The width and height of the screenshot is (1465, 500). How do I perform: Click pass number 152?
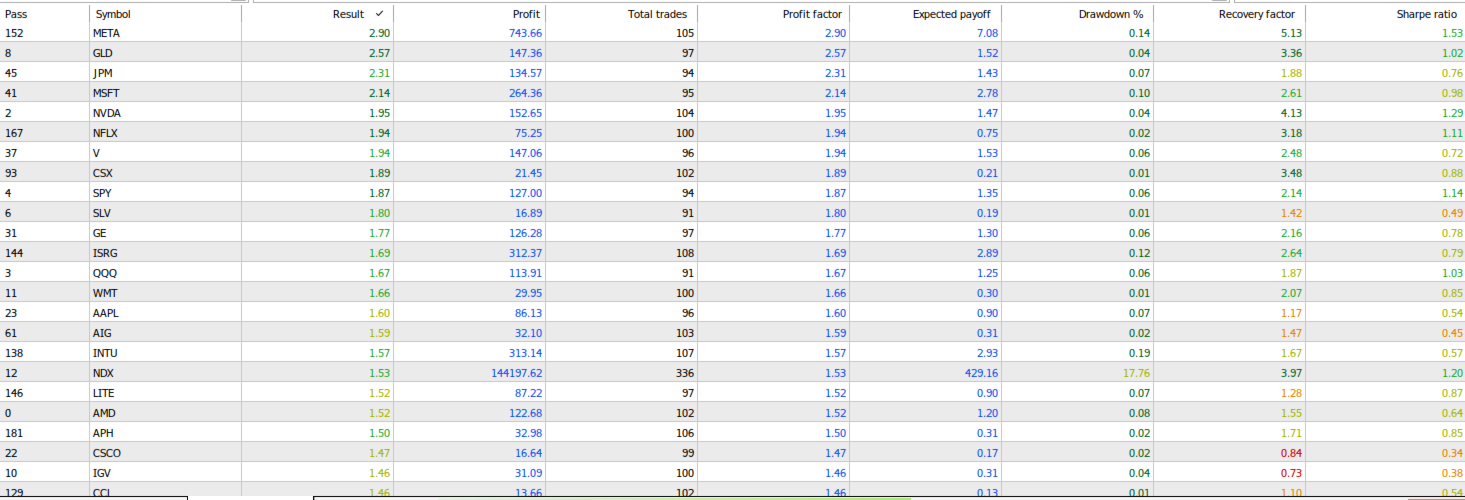click(x=14, y=33)
